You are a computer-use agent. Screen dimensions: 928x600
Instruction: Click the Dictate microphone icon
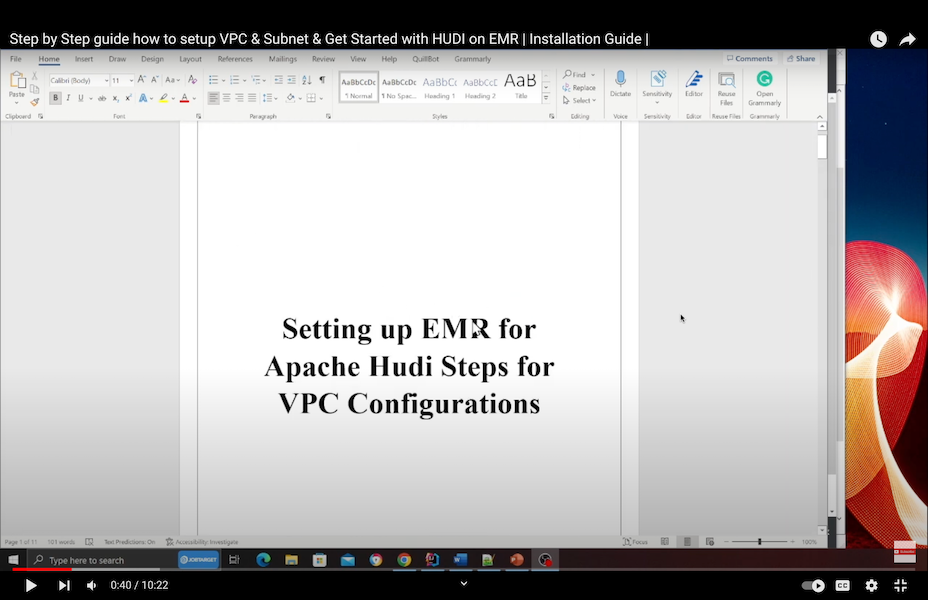tap(620, 79)
